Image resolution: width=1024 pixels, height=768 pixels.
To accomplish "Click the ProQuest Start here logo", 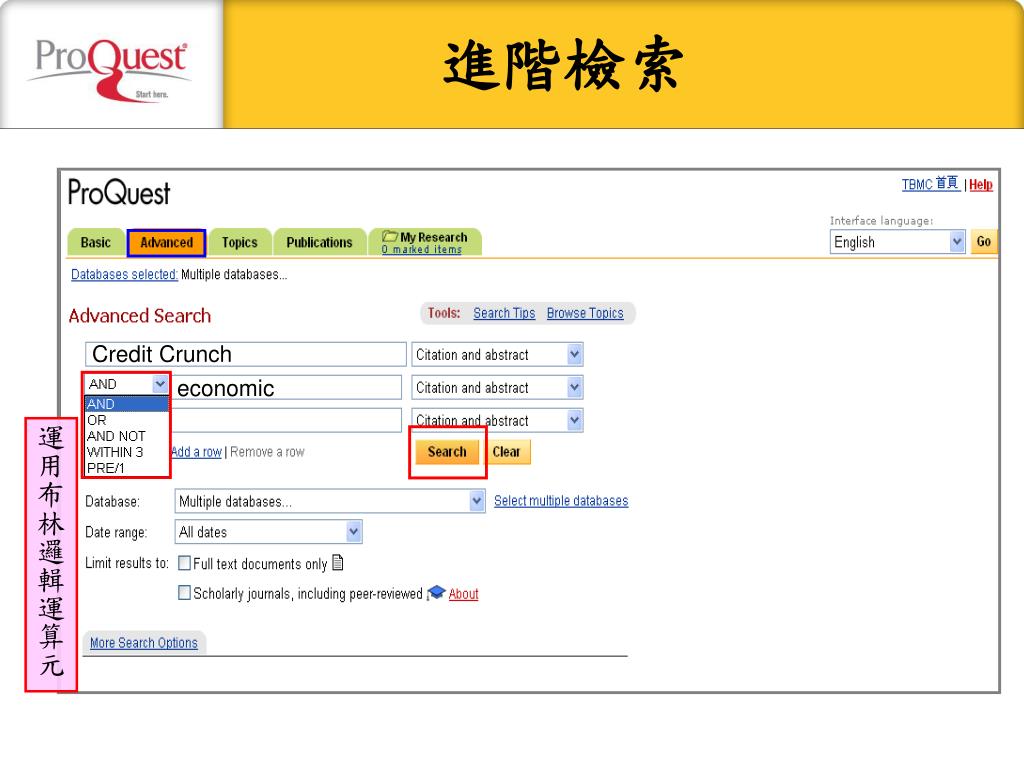I will point(111,69).
